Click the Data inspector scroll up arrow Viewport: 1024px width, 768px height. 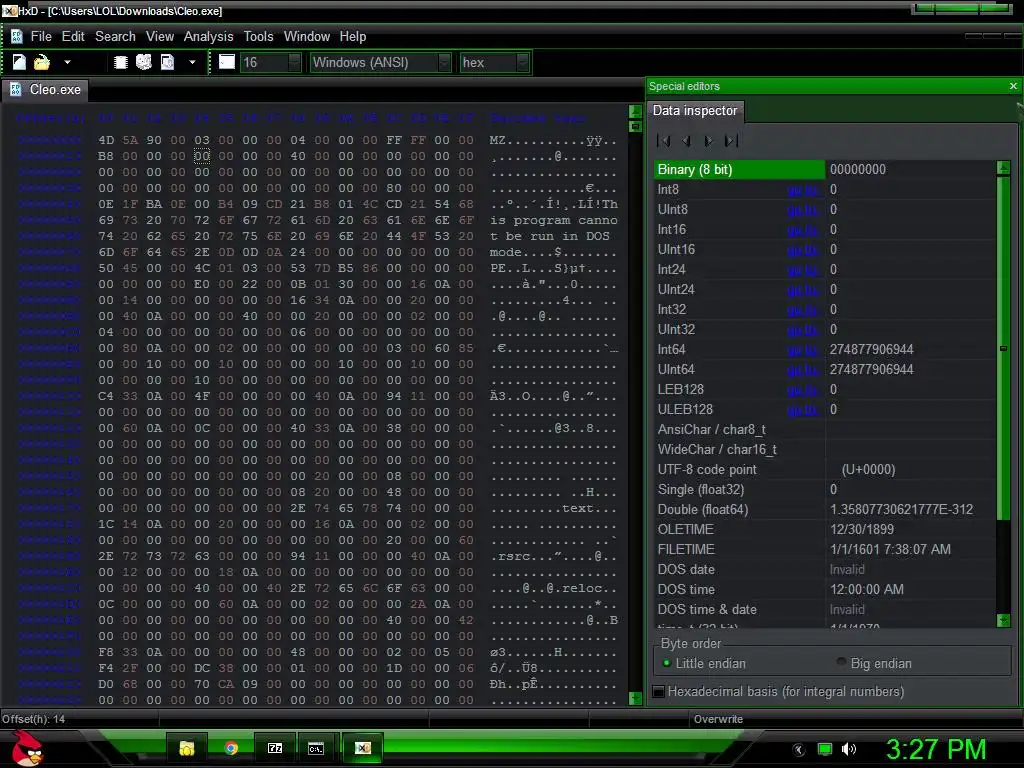[x=1004, y=168]
